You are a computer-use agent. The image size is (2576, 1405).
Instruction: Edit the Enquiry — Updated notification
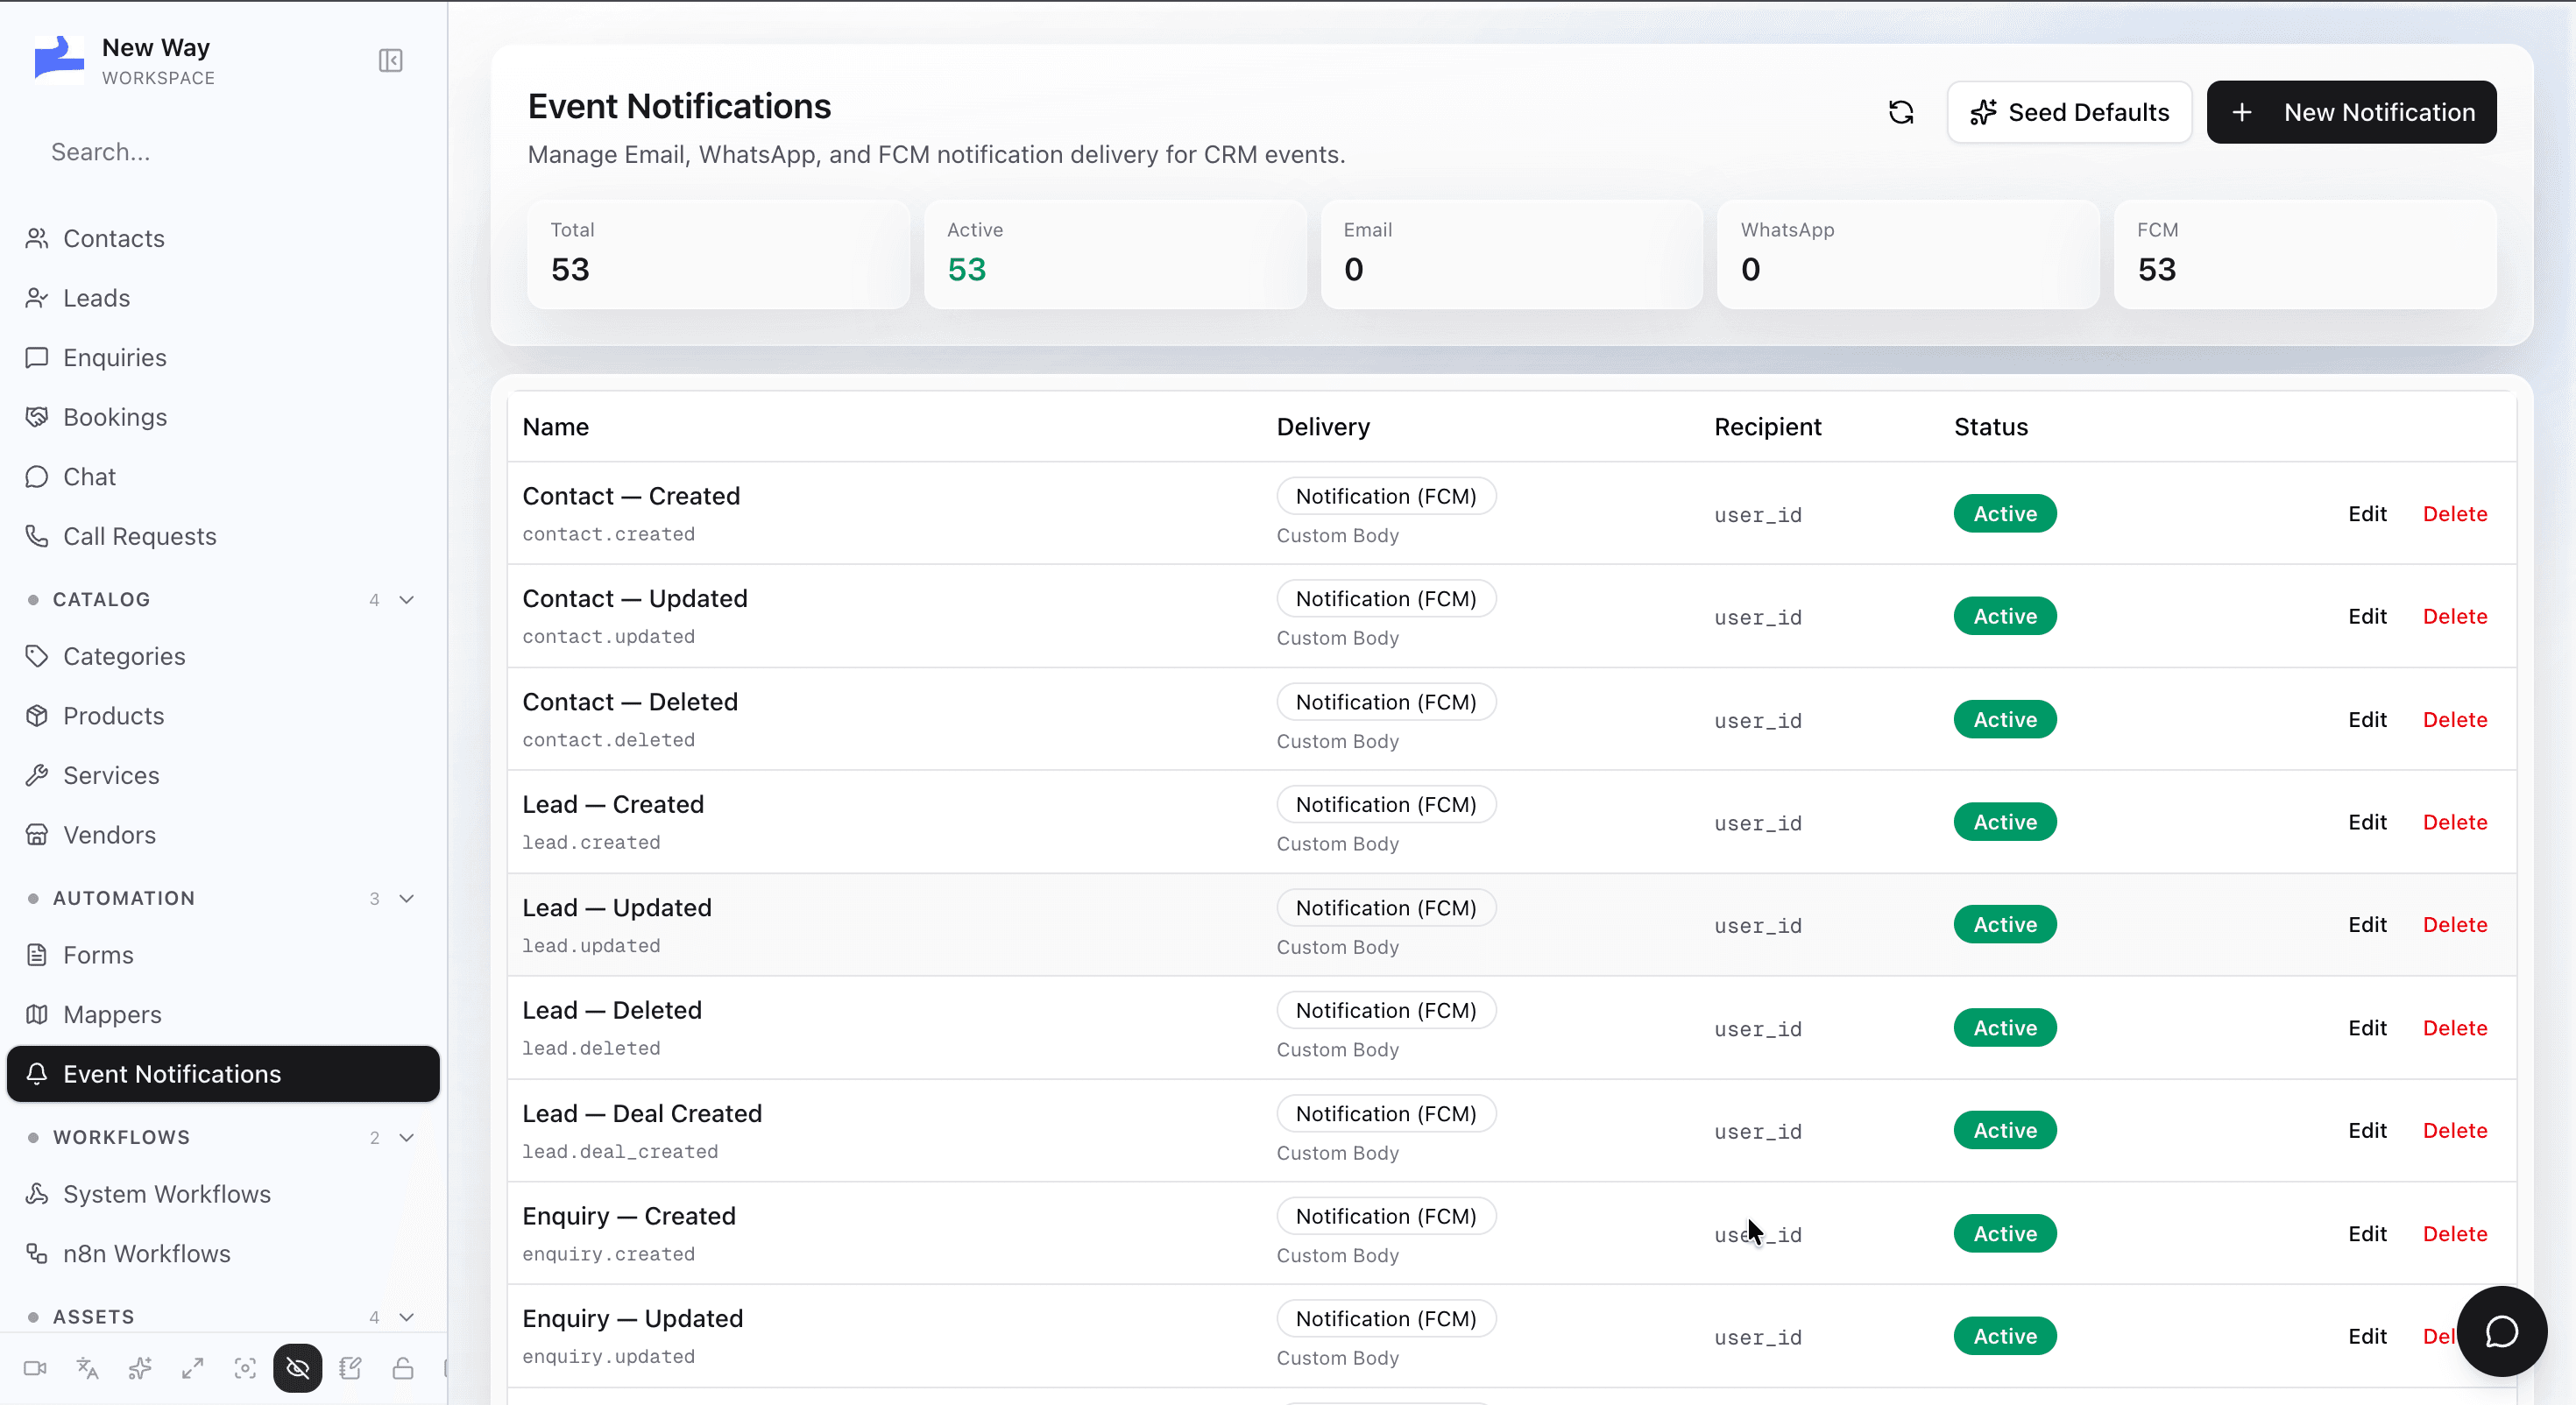(2367, 1337)
